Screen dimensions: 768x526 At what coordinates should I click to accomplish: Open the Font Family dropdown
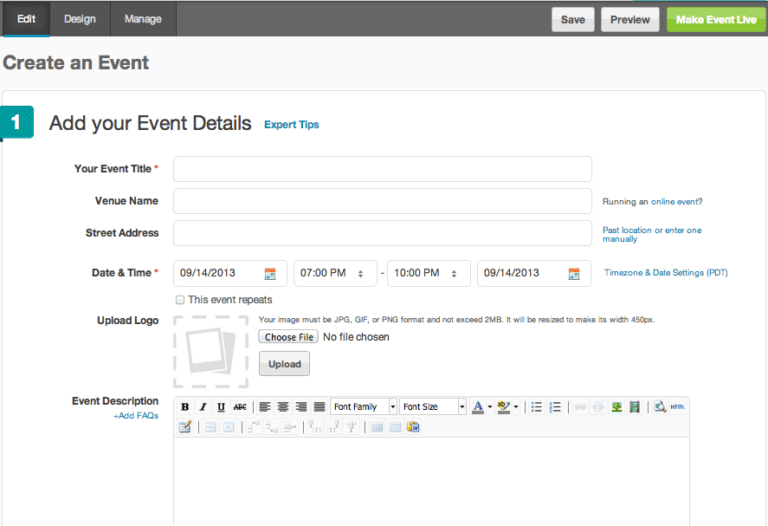(x=363, y=407)
